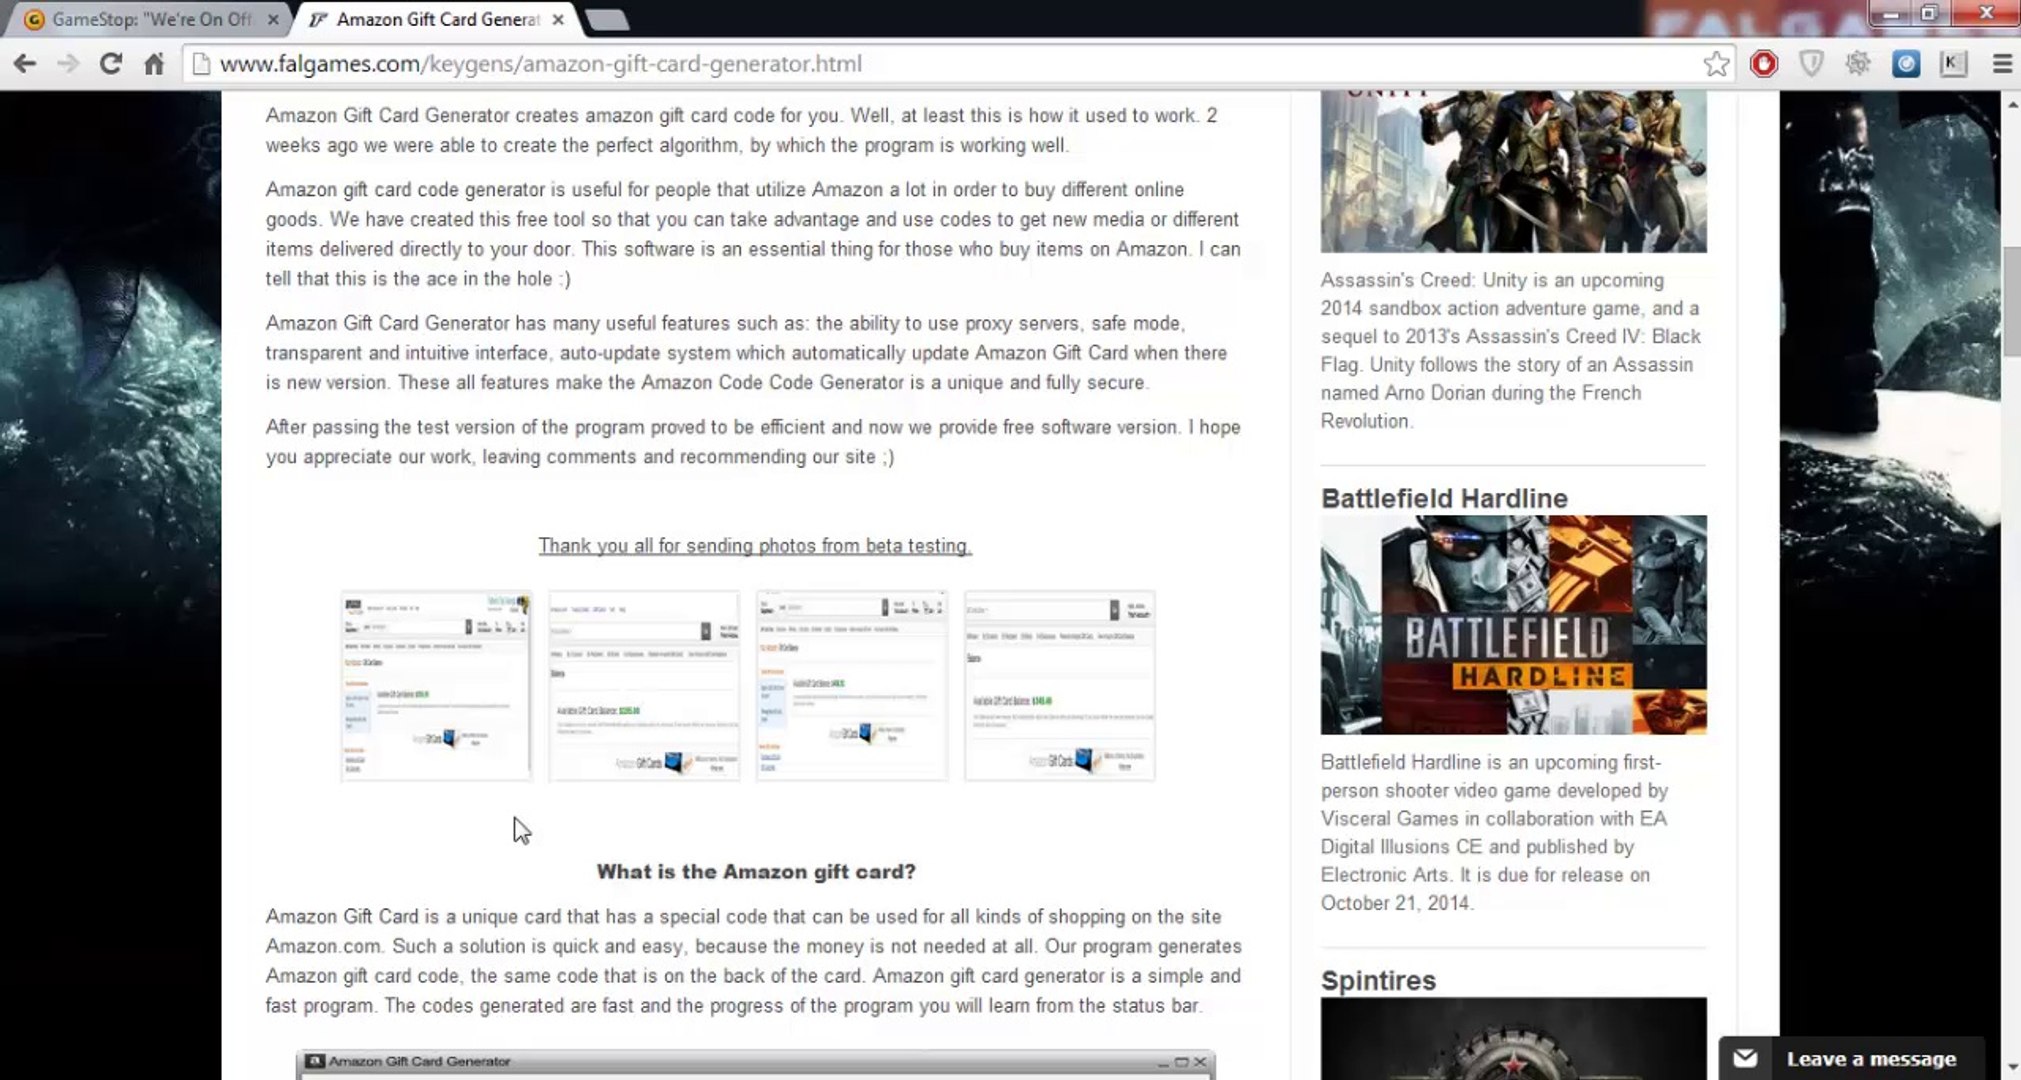Click the Battlefield Hardline heading link
The image size is (2021, 1080).
click(x=1443, y=498)
